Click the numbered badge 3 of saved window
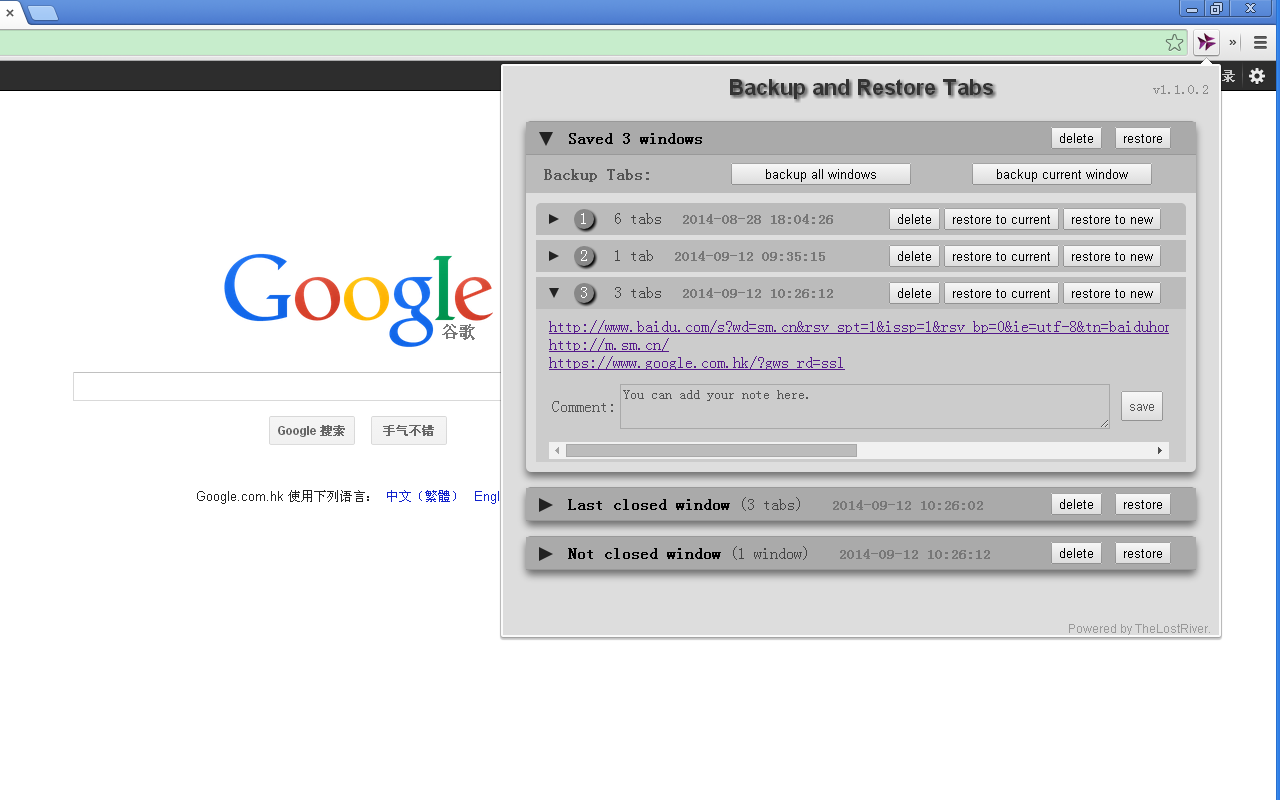This screenshot has width=1280, height=800. [585, 293]
